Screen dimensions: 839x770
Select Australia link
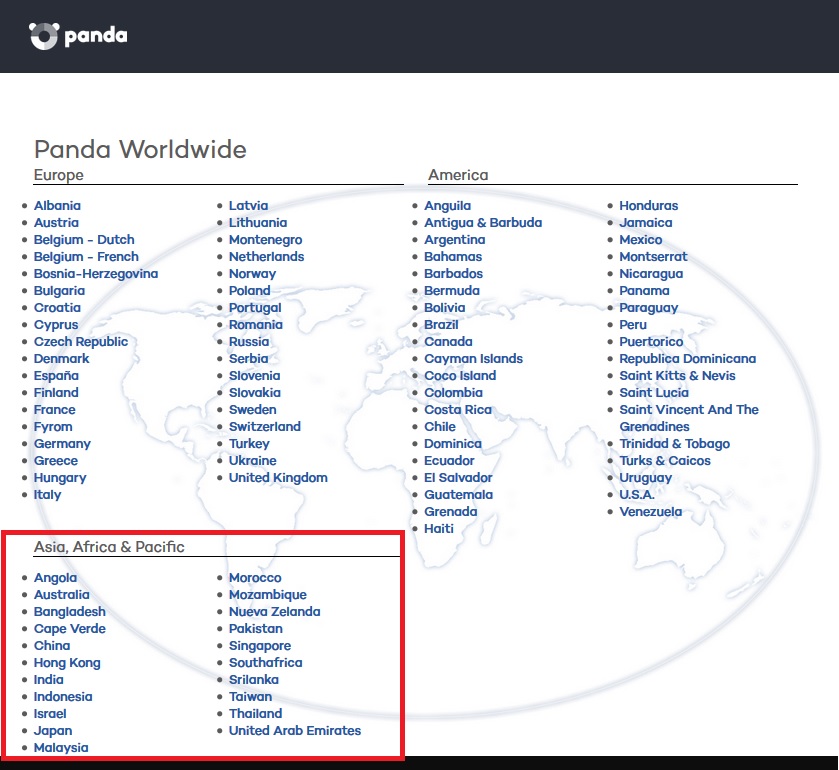click(62, 595)
